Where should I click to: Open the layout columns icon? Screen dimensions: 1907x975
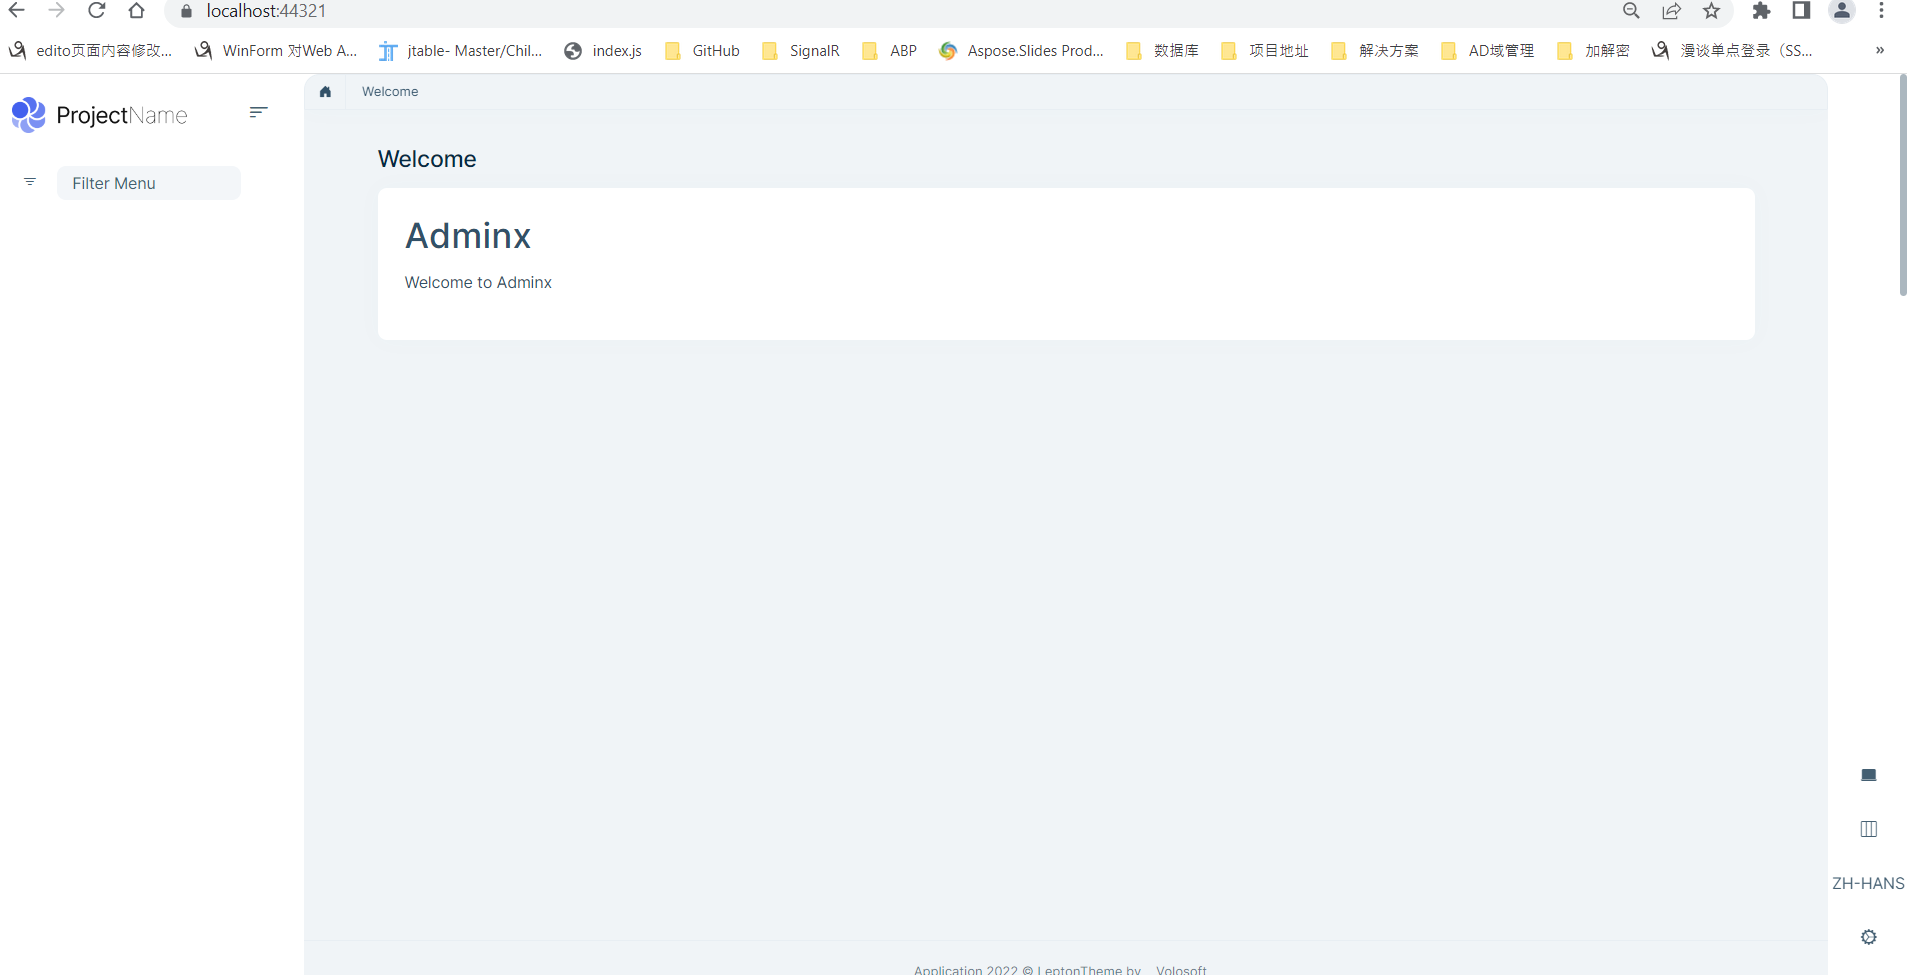pyautogui.click(x=1868, y=829)
